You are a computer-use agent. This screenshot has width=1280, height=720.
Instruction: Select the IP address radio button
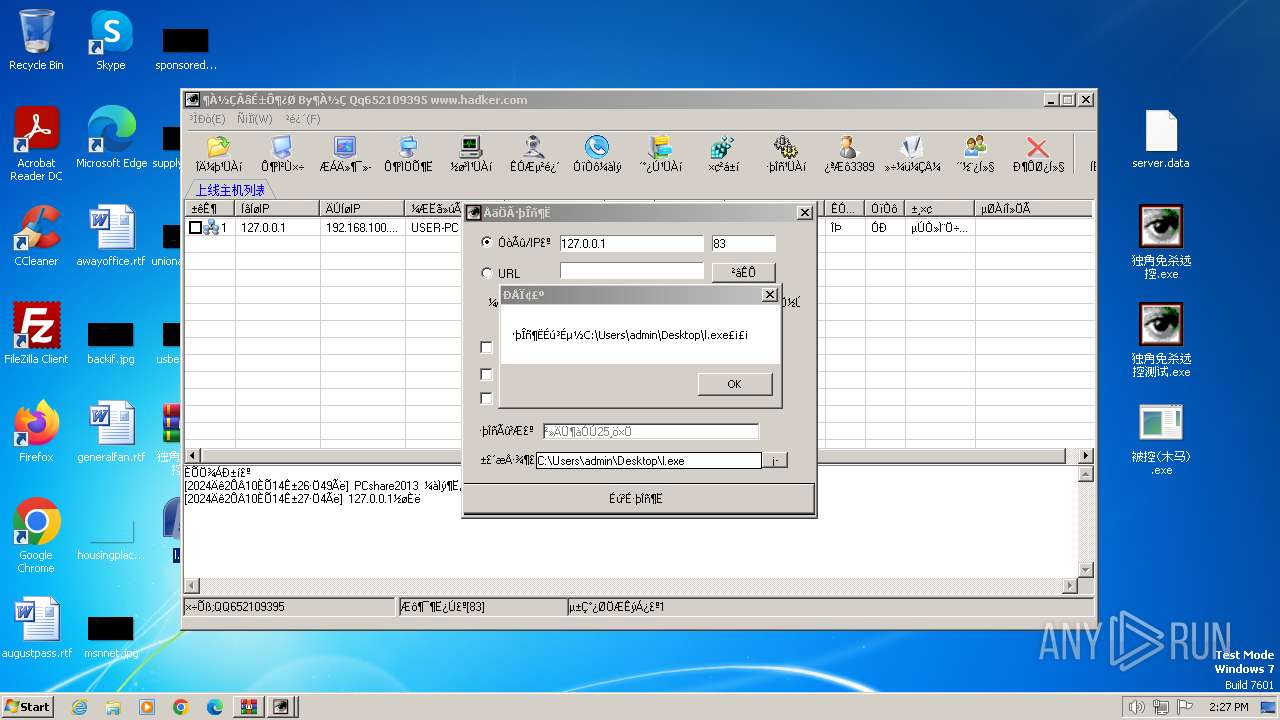click(x=487, y=243)
